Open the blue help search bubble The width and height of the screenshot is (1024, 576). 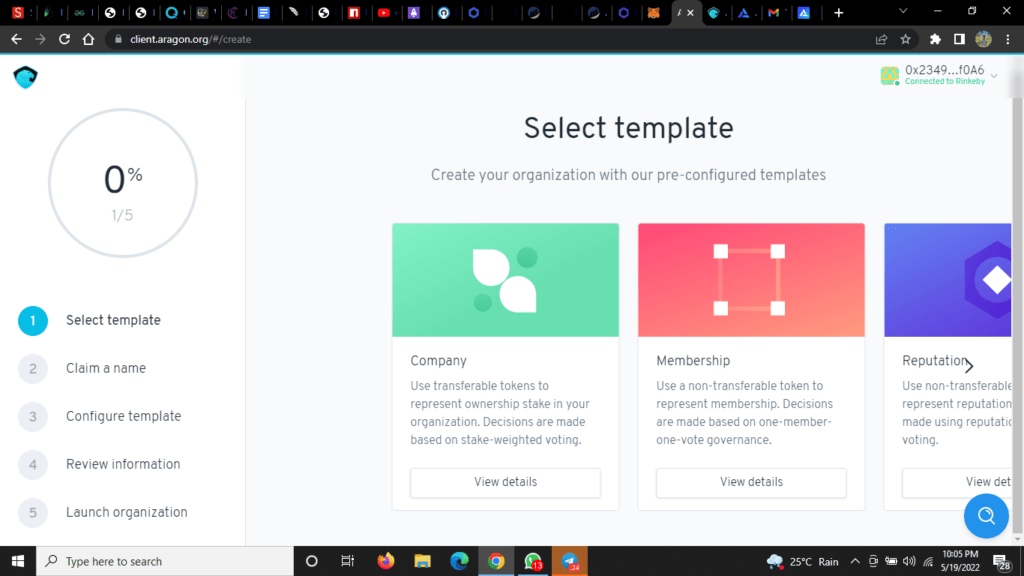coord(986,516)
